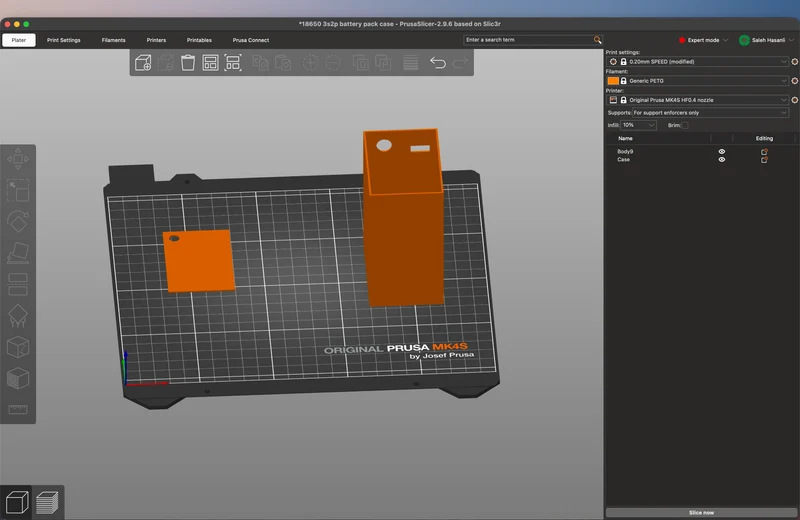Screen dimensions: 800x520
Task: Open printer preset settings cog button
Action: 794,100
